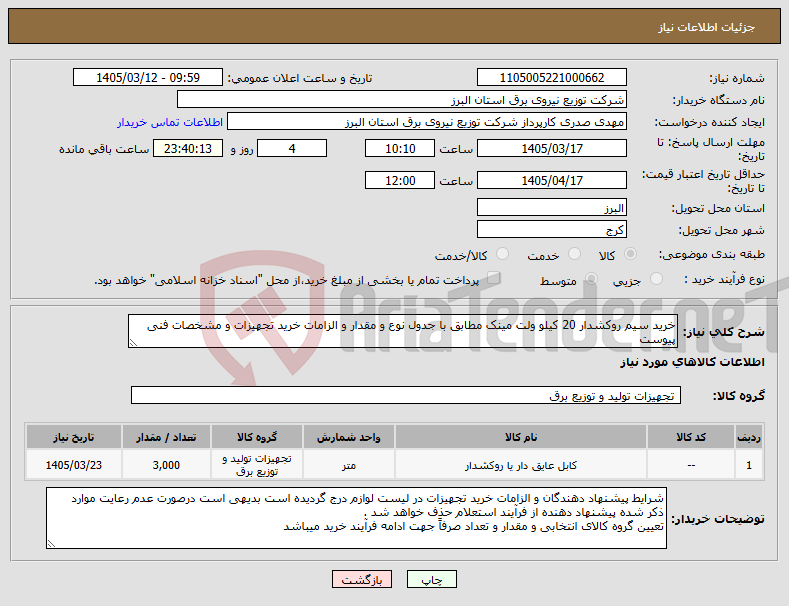The image size is (789, 606).
Task: Click the توضیحات خریدار notes textarea
Action: 356,518
